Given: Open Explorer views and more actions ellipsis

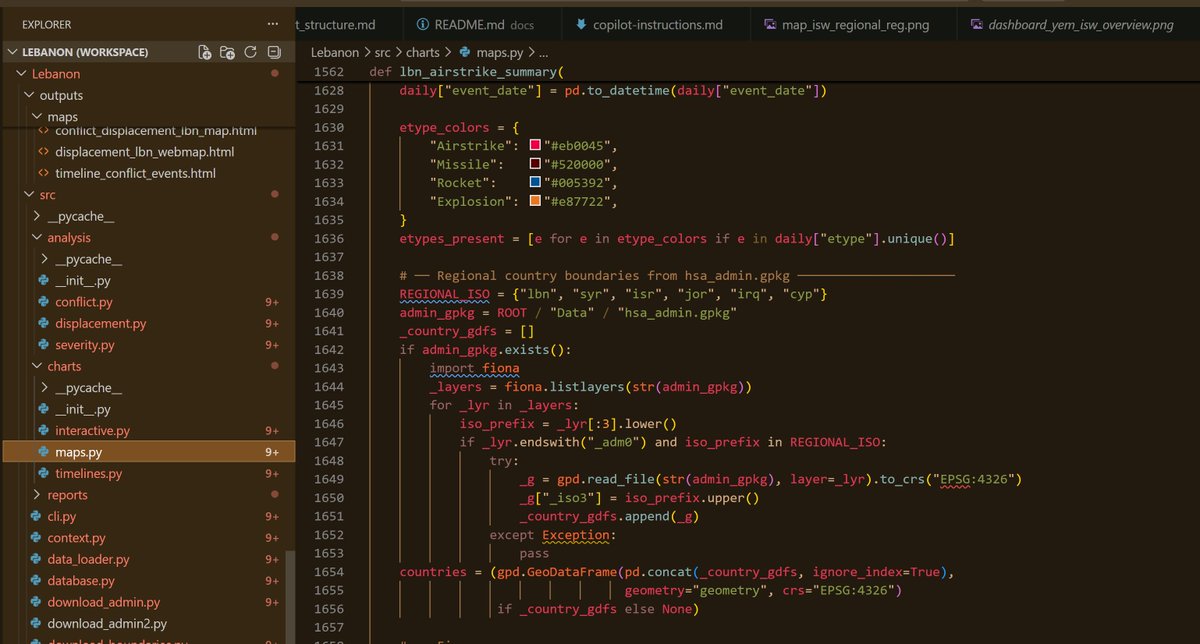Looking at the screenshot, I should pyautogui.click(x=274, y=23).
